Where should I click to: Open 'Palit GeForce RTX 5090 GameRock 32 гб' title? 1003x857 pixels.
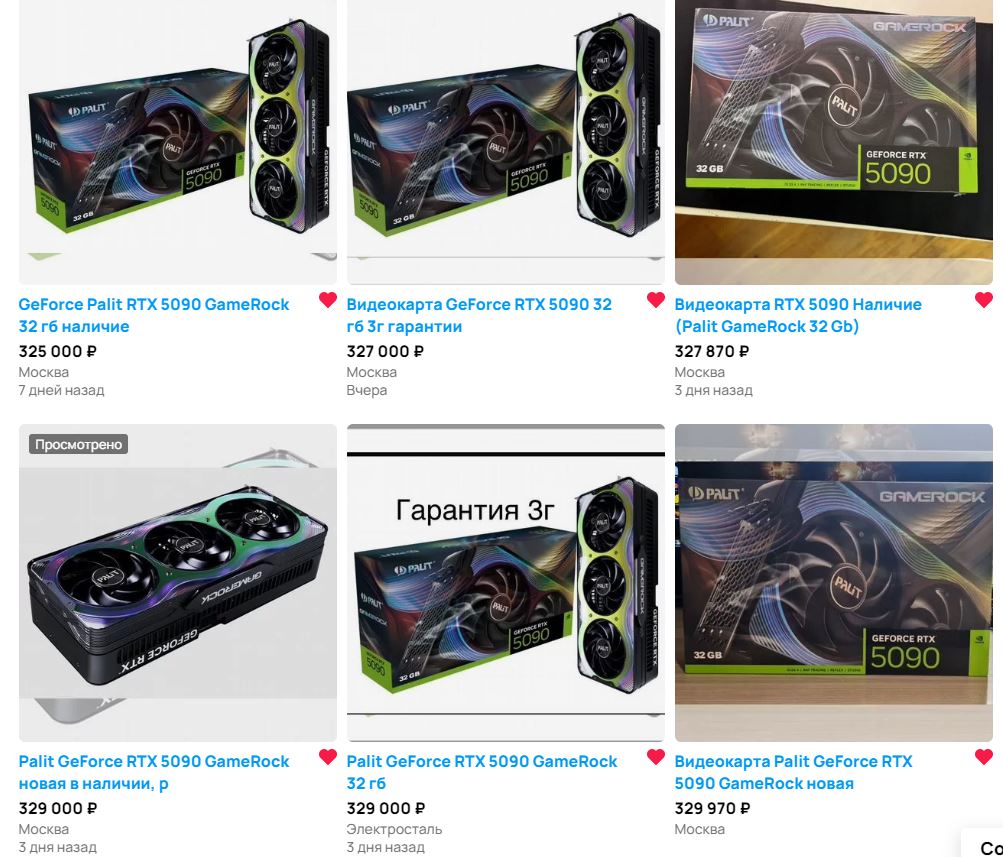[482, 772]
